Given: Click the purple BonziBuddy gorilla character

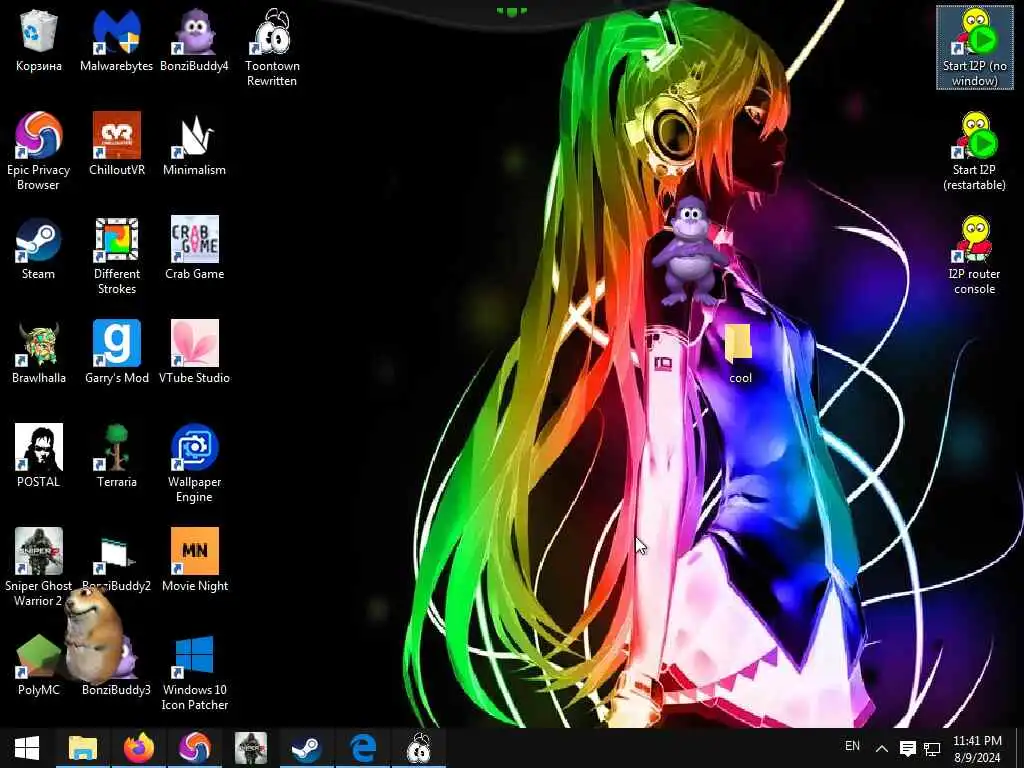Looking at the screenshot, I should (690, 251).
